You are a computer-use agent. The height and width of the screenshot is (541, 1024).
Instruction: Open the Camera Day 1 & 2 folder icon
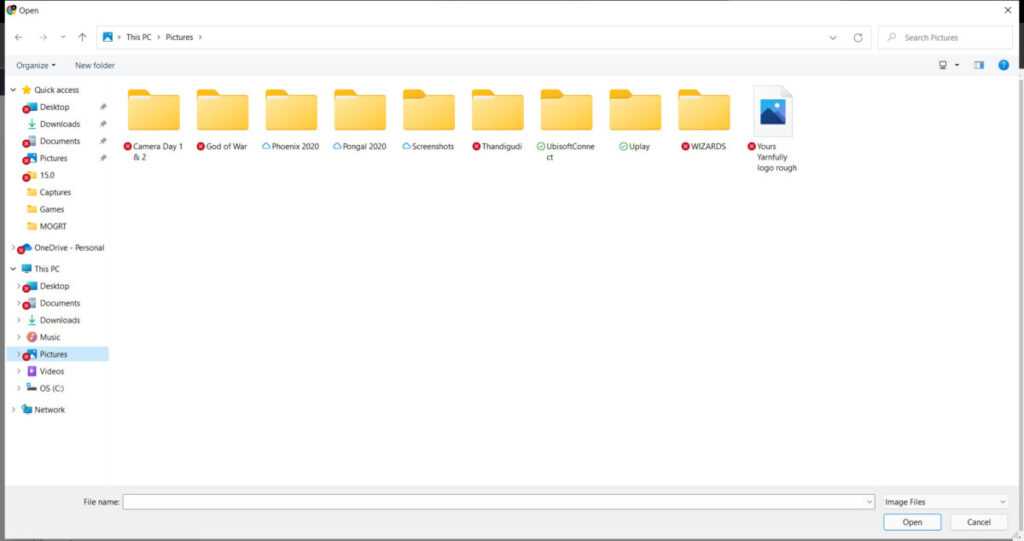coord(153,110)
